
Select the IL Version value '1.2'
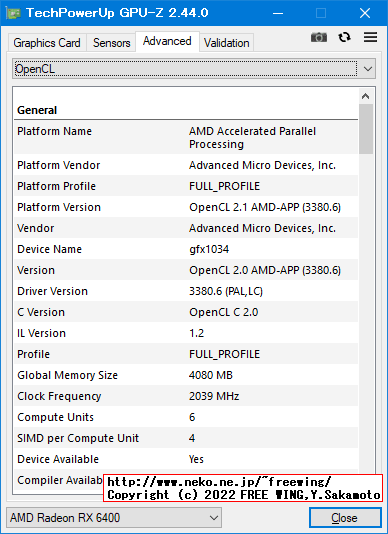tap(197, 333)
